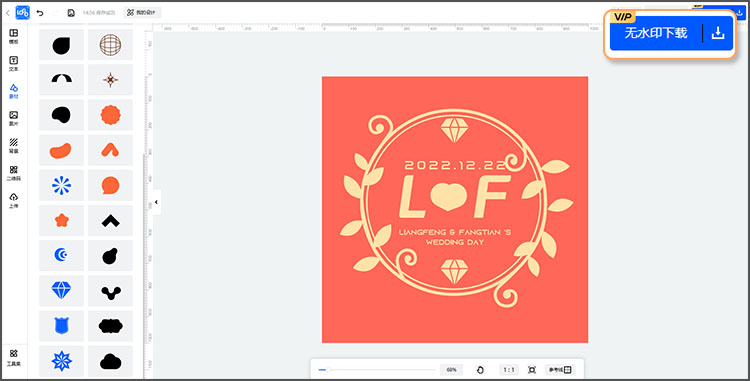Select the bottom diamond graphic on canvas
Viewport: 750px width, 381px height.
point(454,272)
